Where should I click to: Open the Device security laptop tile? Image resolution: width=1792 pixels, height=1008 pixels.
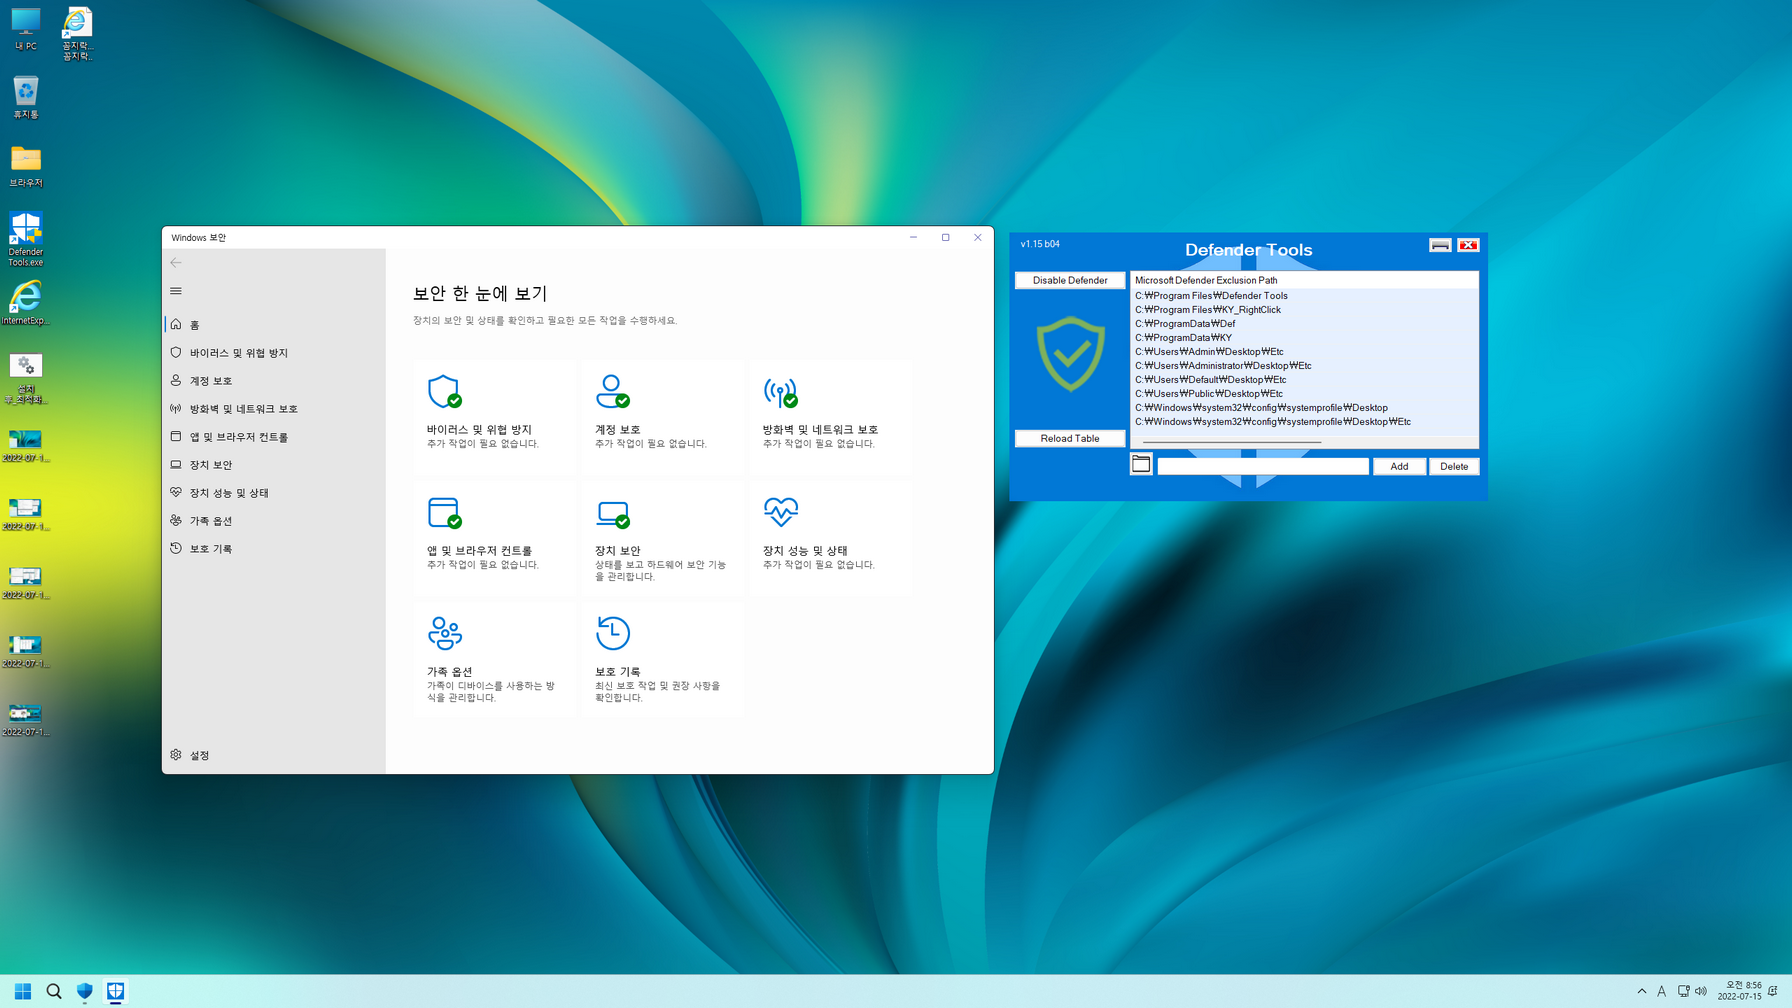(x=663, y=537)
